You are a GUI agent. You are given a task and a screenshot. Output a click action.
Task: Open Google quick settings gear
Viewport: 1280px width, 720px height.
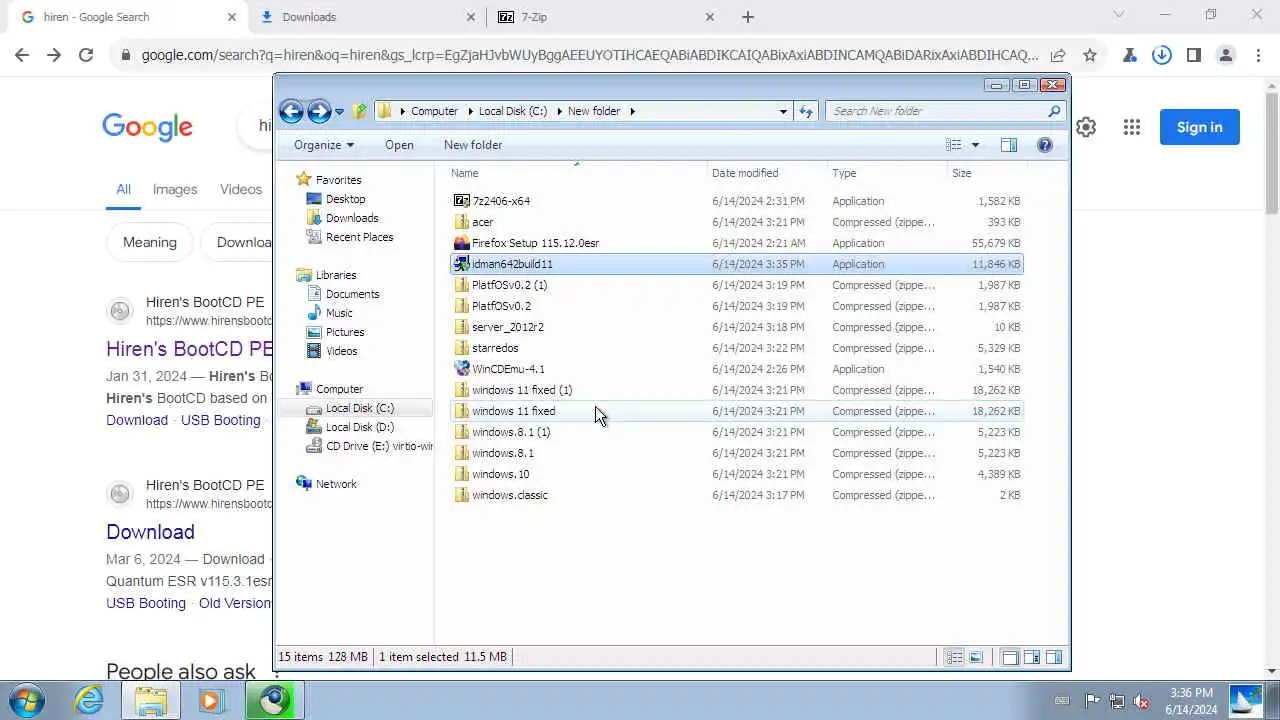1086,127
